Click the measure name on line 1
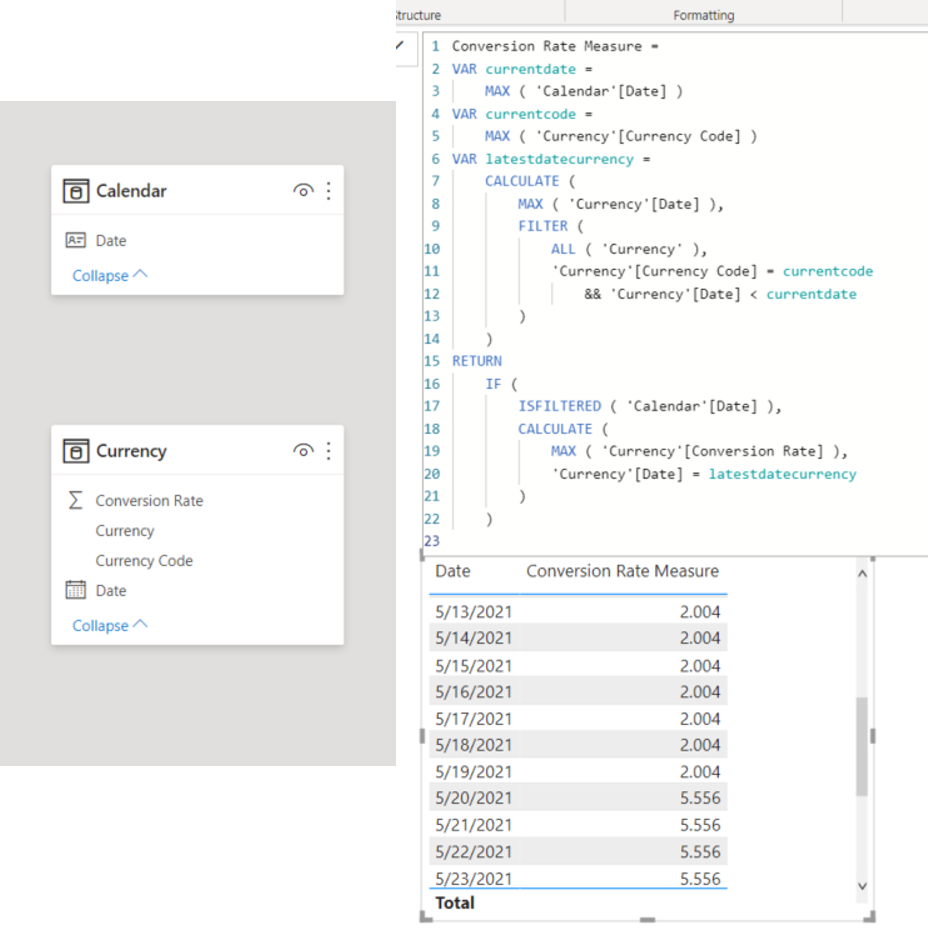Image resolution: width=928 pixels, height=945 pixels. [547, 46]
